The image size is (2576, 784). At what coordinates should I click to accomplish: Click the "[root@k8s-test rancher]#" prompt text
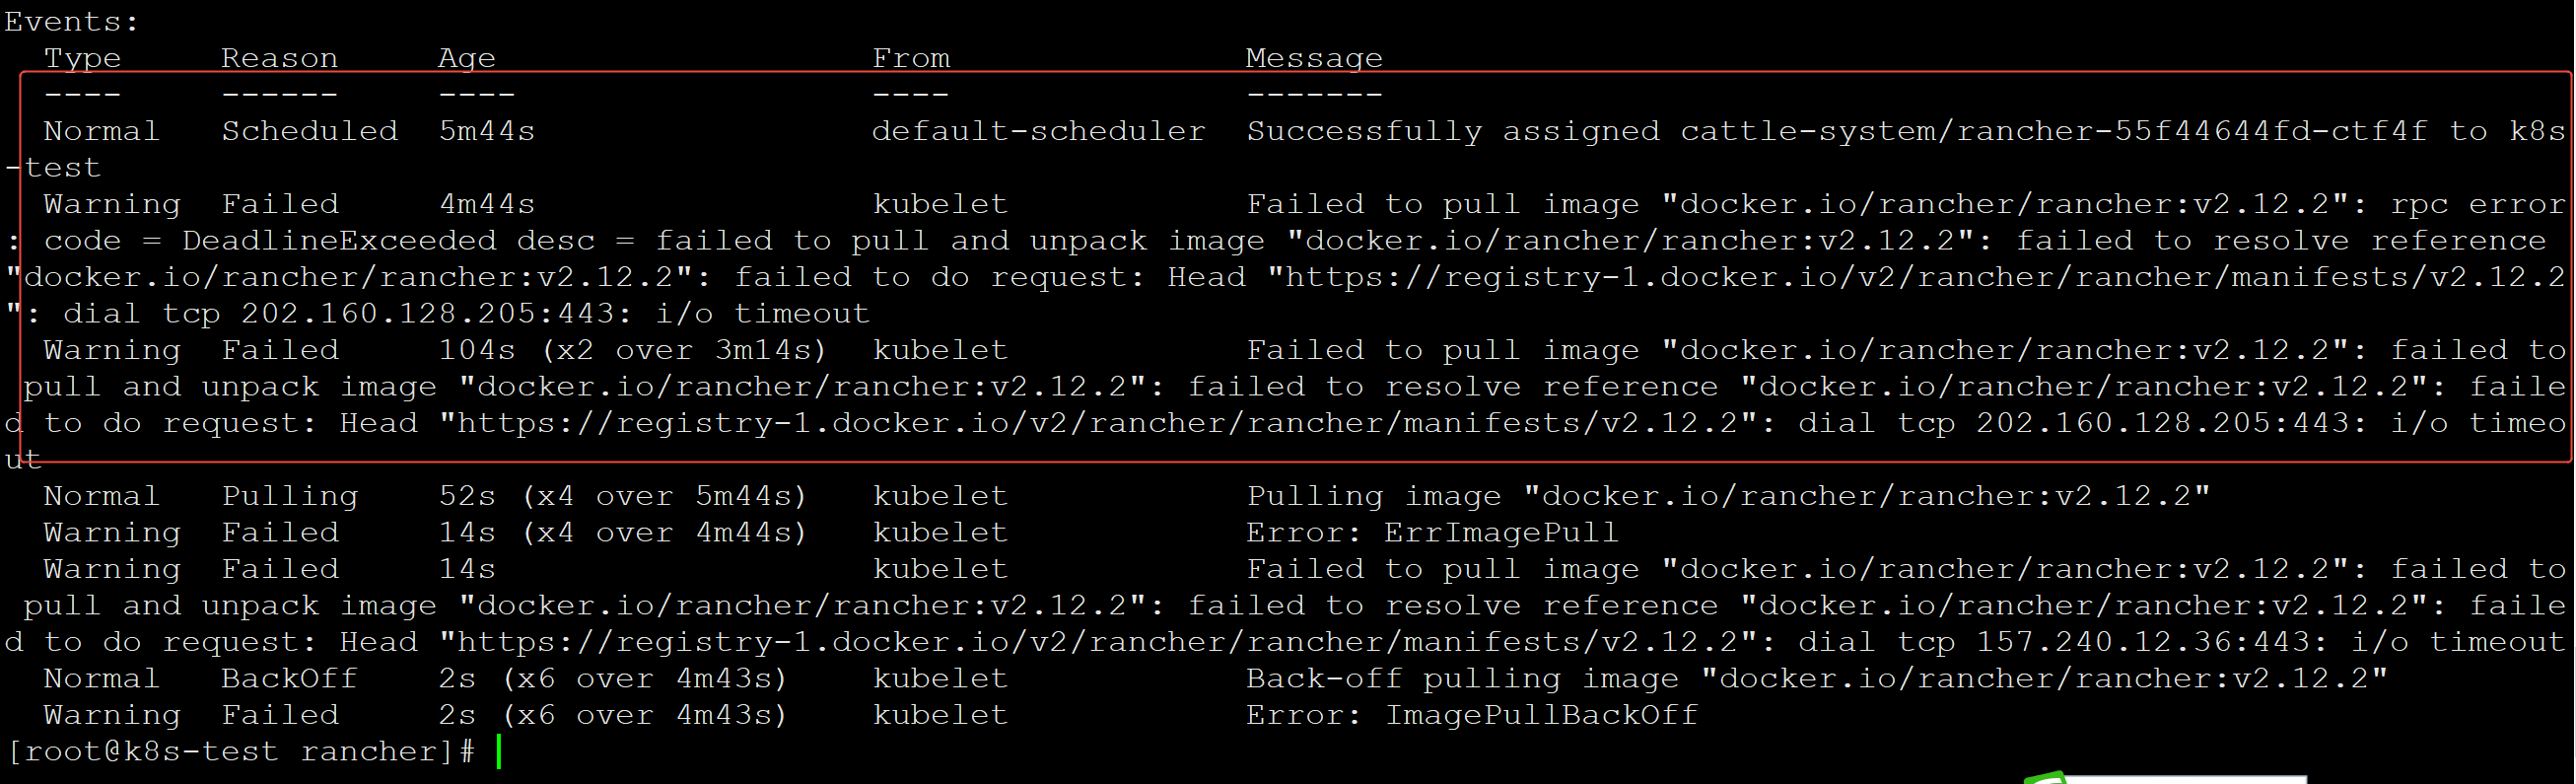click(240, 752)
